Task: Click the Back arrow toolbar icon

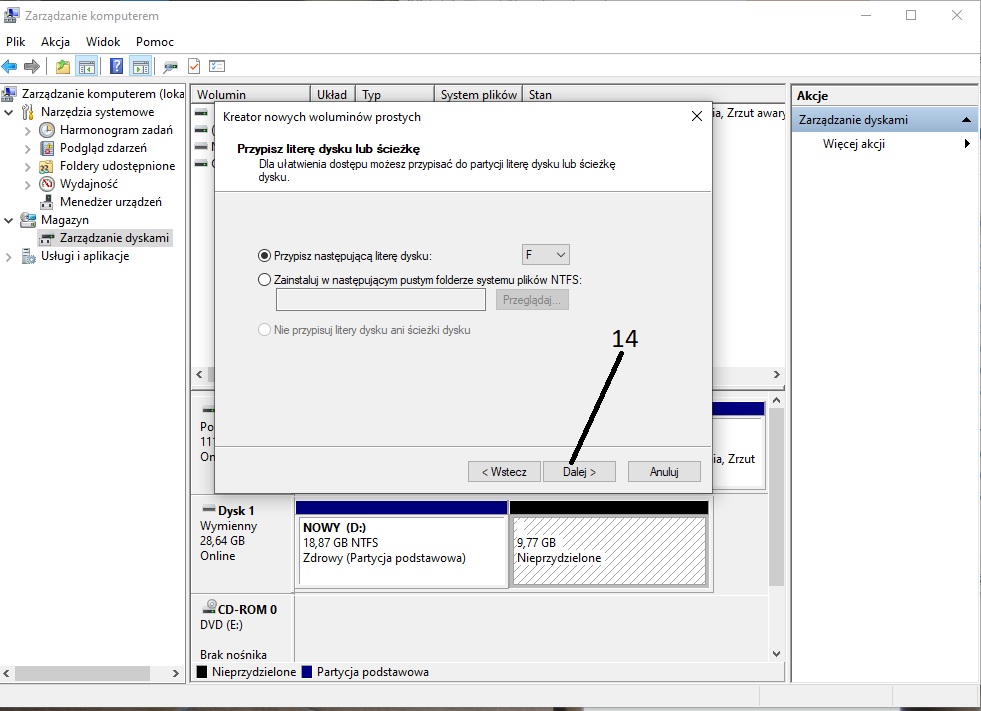Action: (x=9, y=66)
